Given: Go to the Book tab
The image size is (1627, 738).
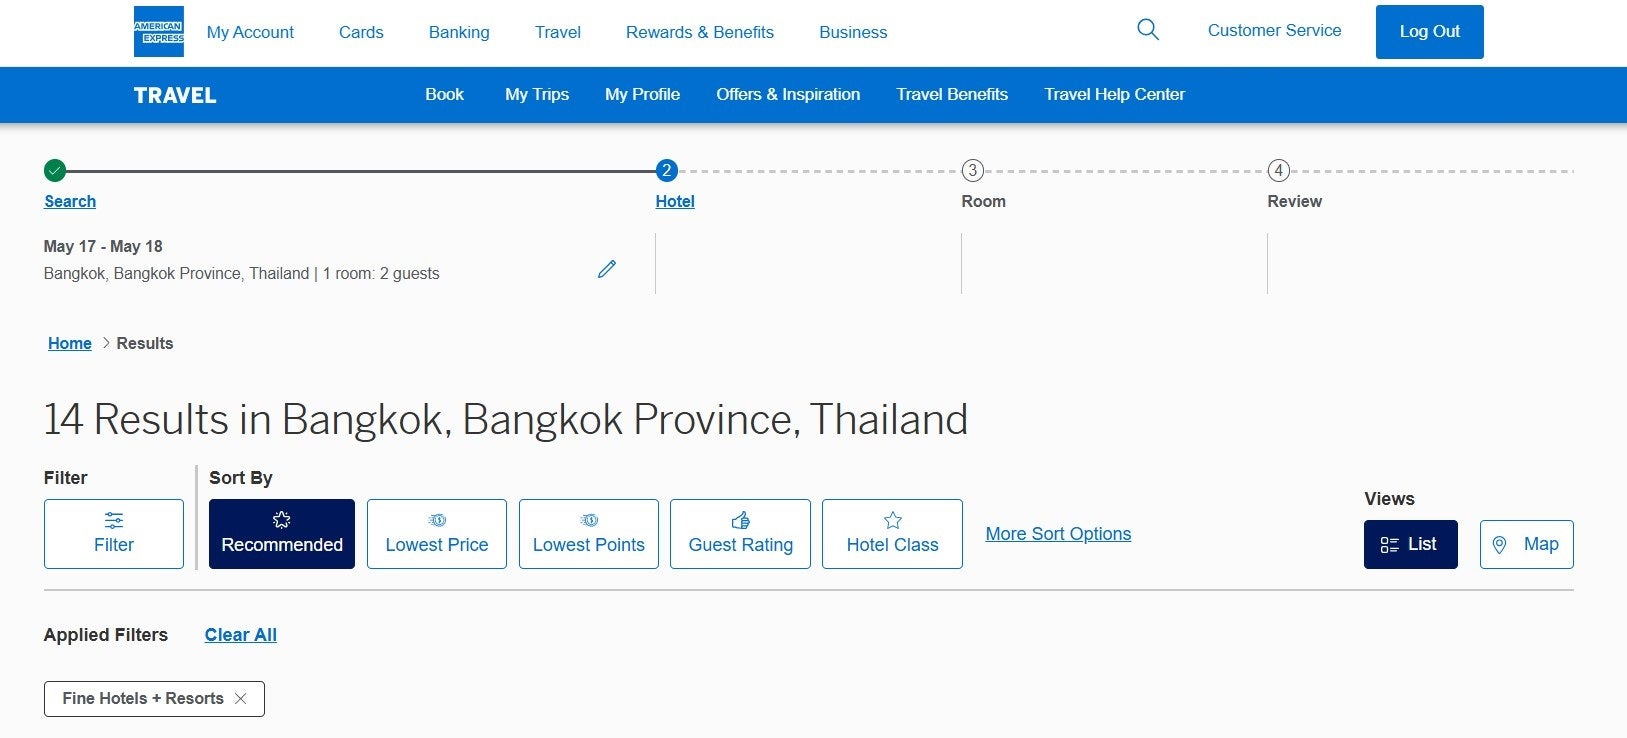Looking at the screenshot, I should 445,94.
